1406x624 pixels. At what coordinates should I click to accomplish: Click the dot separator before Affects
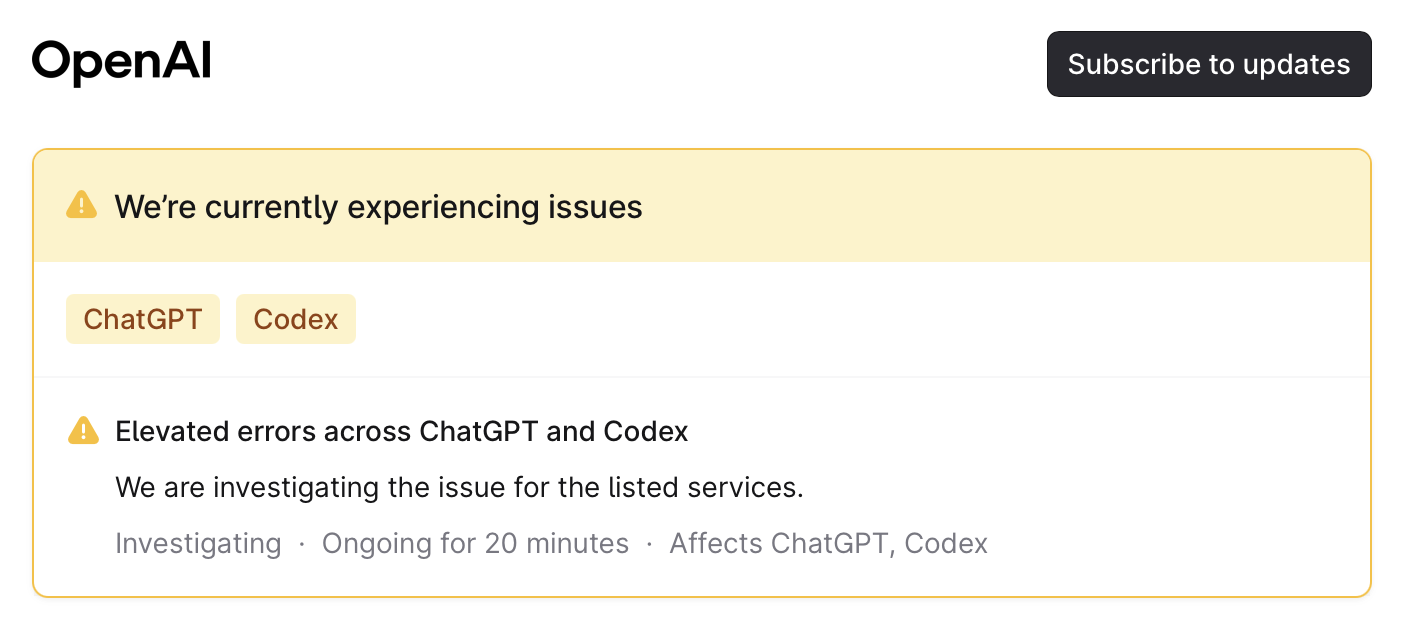(x=649, y=544)
